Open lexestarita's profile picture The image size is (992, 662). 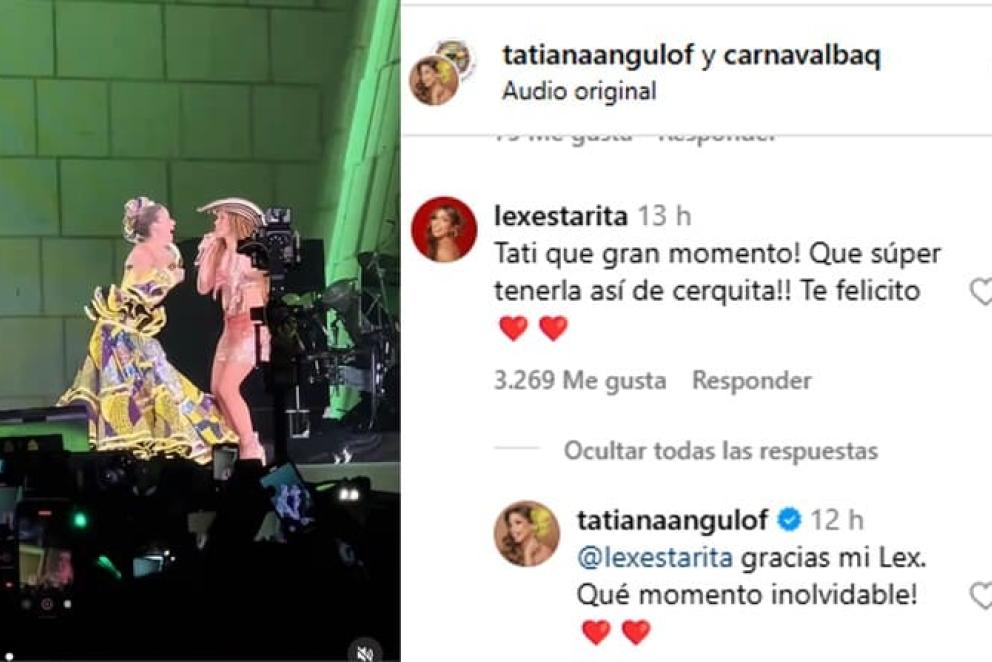pyautogui.click(x=443, y=229)
